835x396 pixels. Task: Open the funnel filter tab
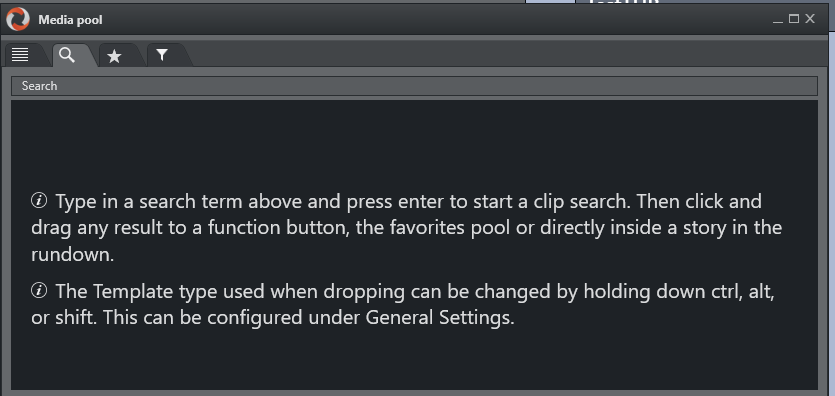pos(162,55)
